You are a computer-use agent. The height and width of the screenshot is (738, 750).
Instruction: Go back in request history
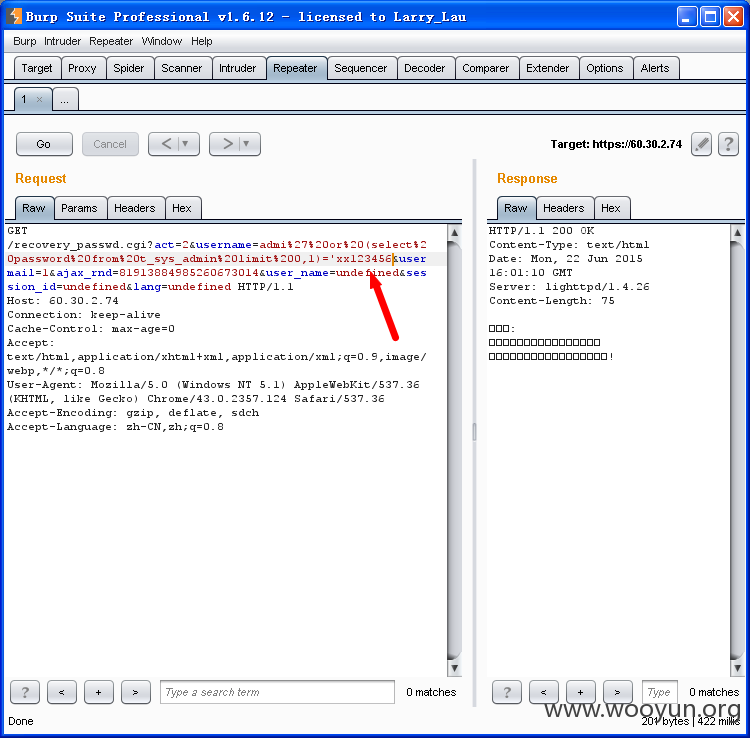[166, 144]
